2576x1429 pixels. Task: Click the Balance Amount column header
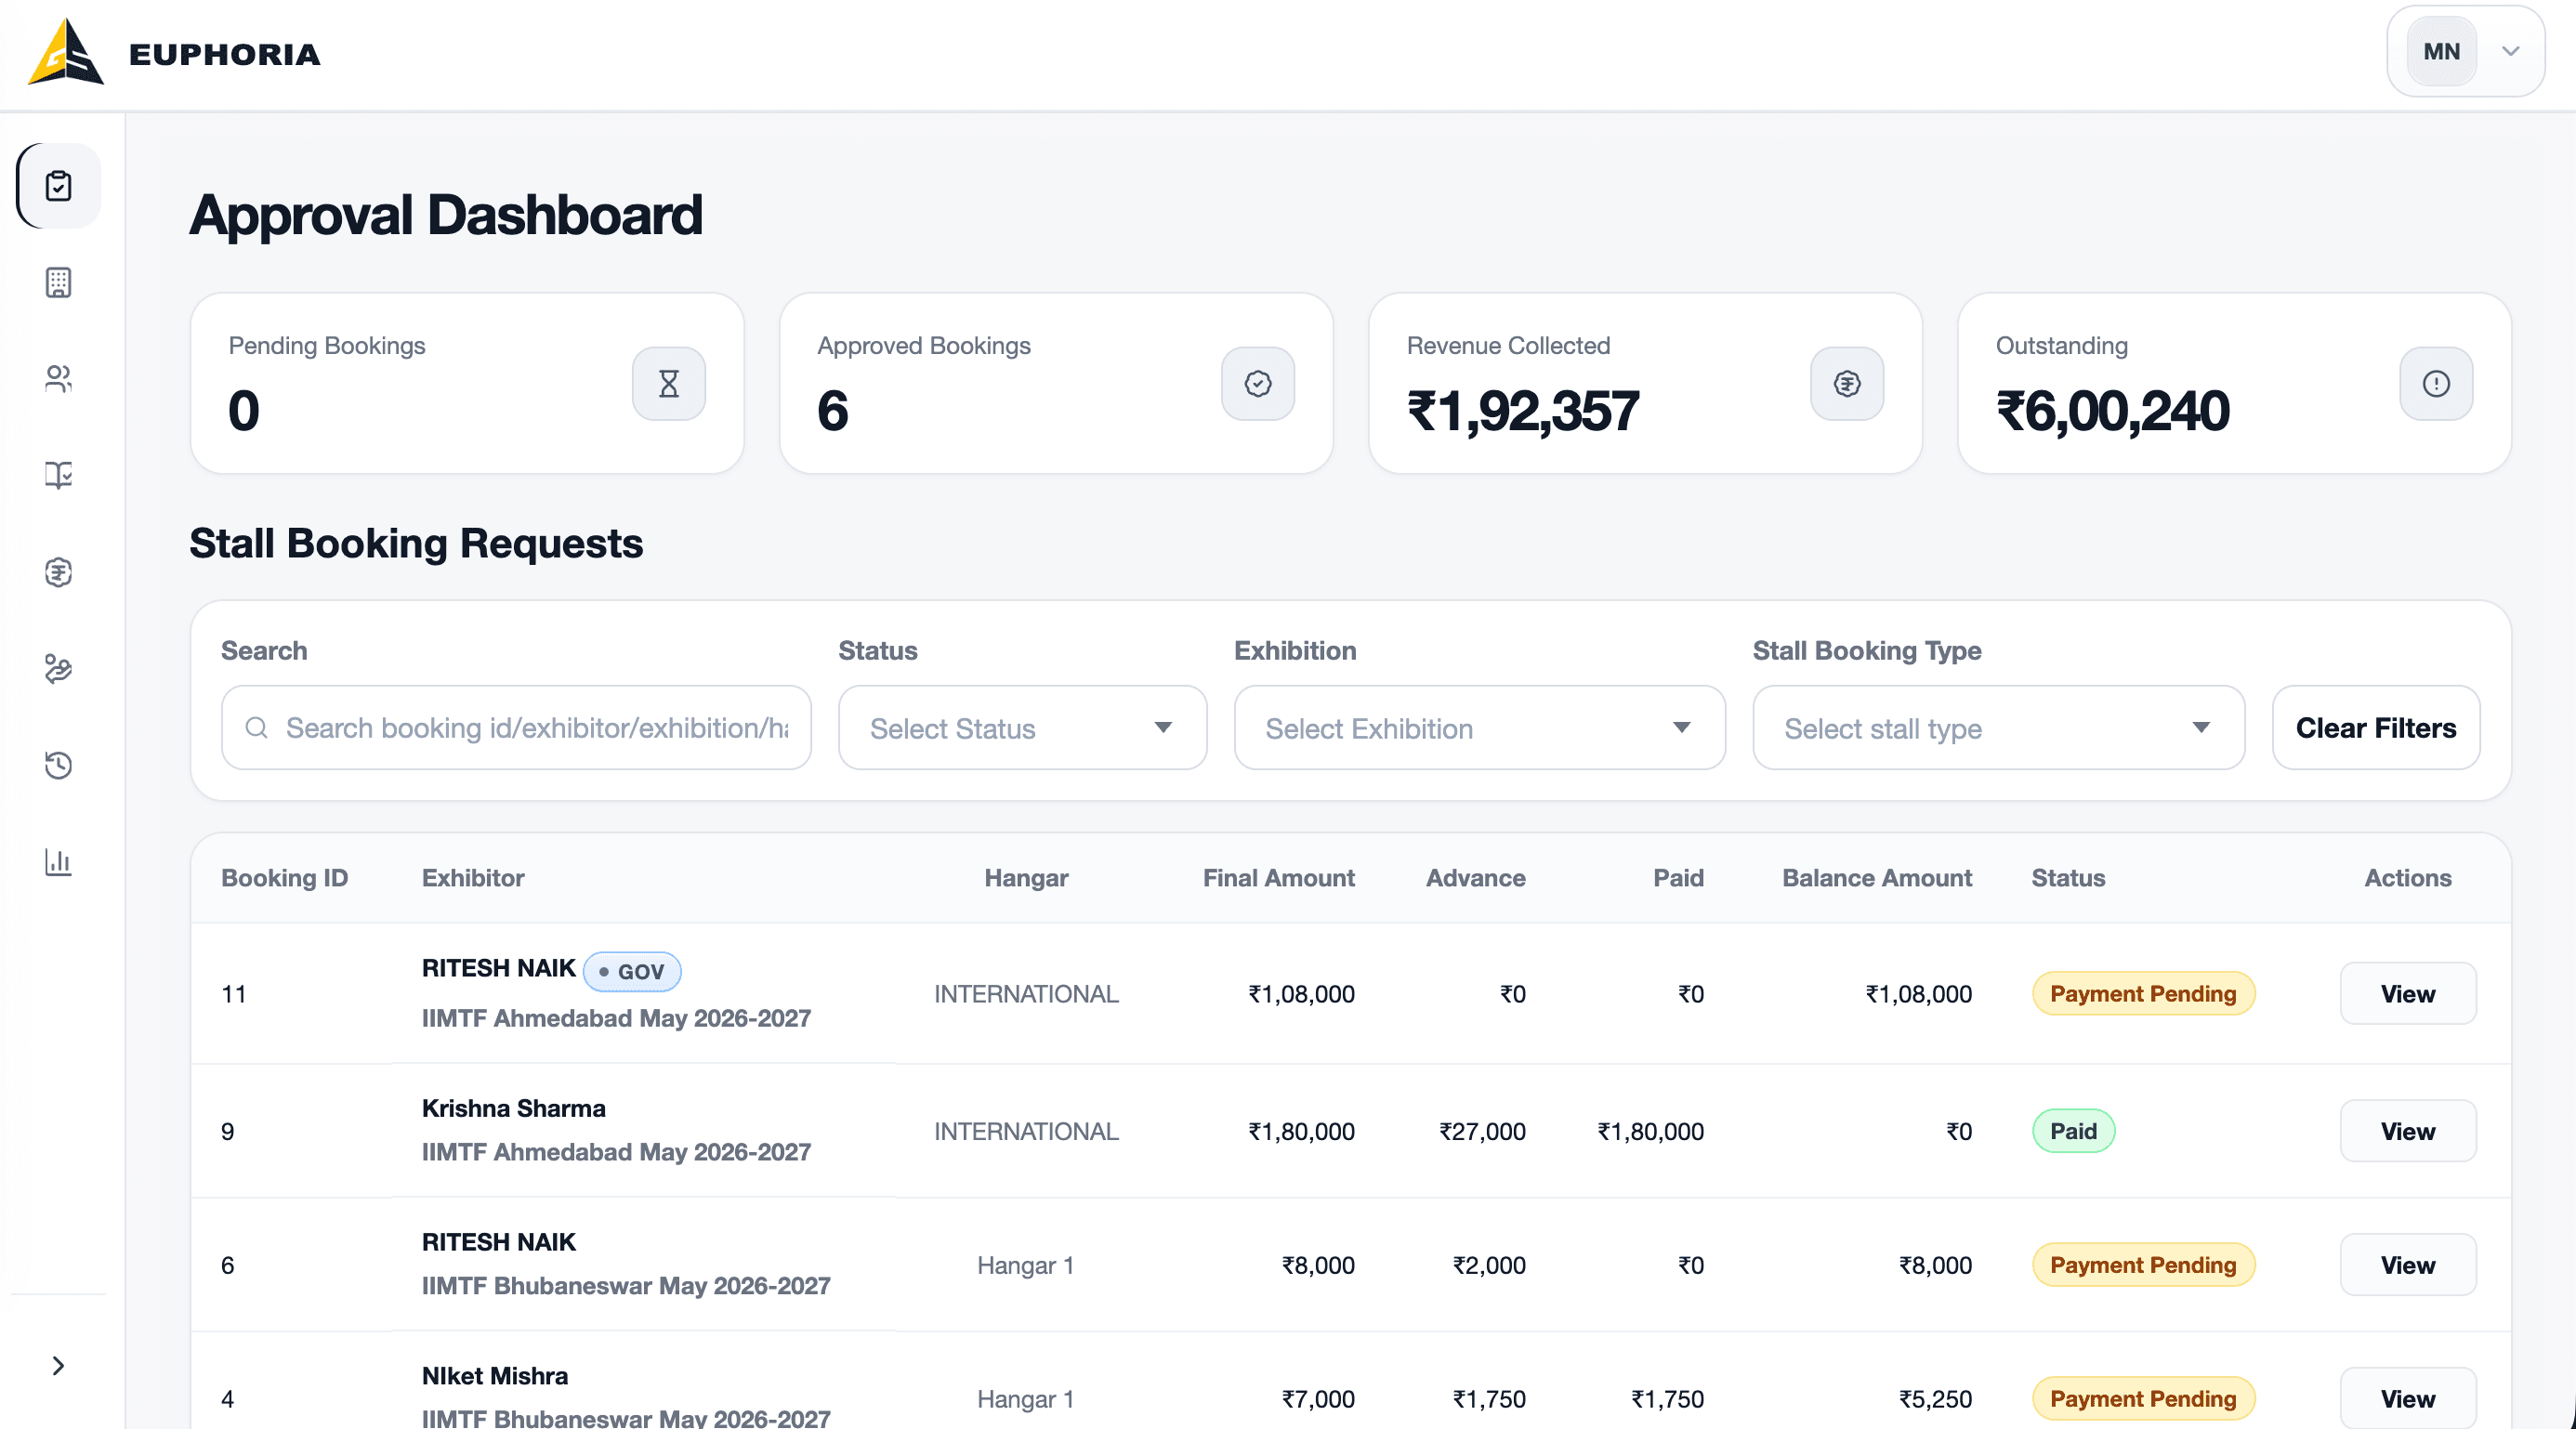click(x=1877, y=878)
